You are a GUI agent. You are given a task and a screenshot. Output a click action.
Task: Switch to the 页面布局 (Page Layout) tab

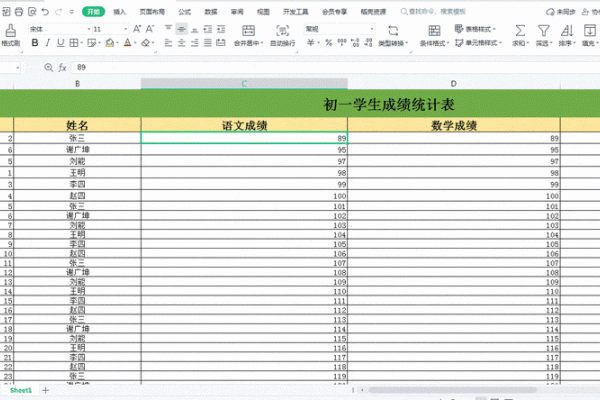152,12
